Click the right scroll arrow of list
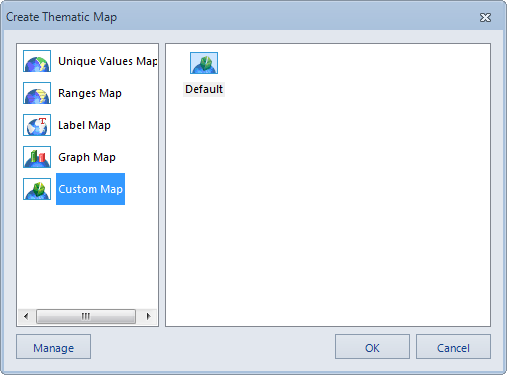Viewport: 507px width, 375px height. [x=148, y=316]
